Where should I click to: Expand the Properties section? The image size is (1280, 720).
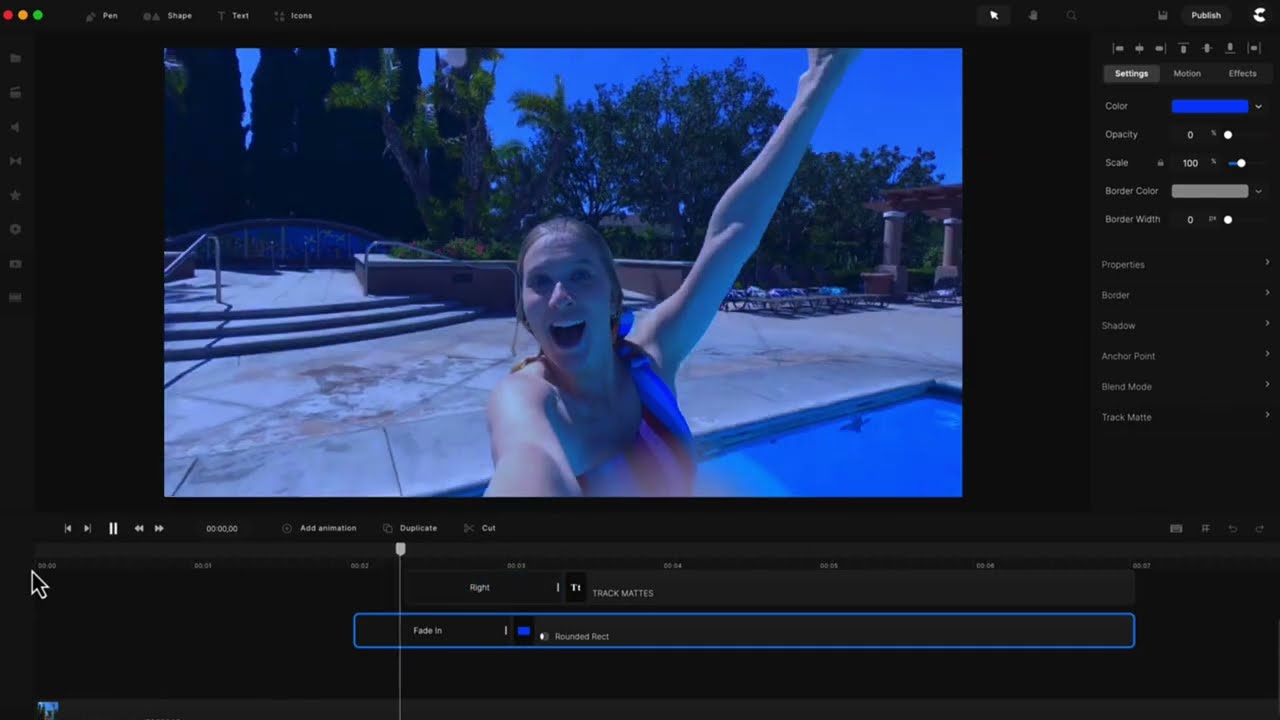point(1185,264)
